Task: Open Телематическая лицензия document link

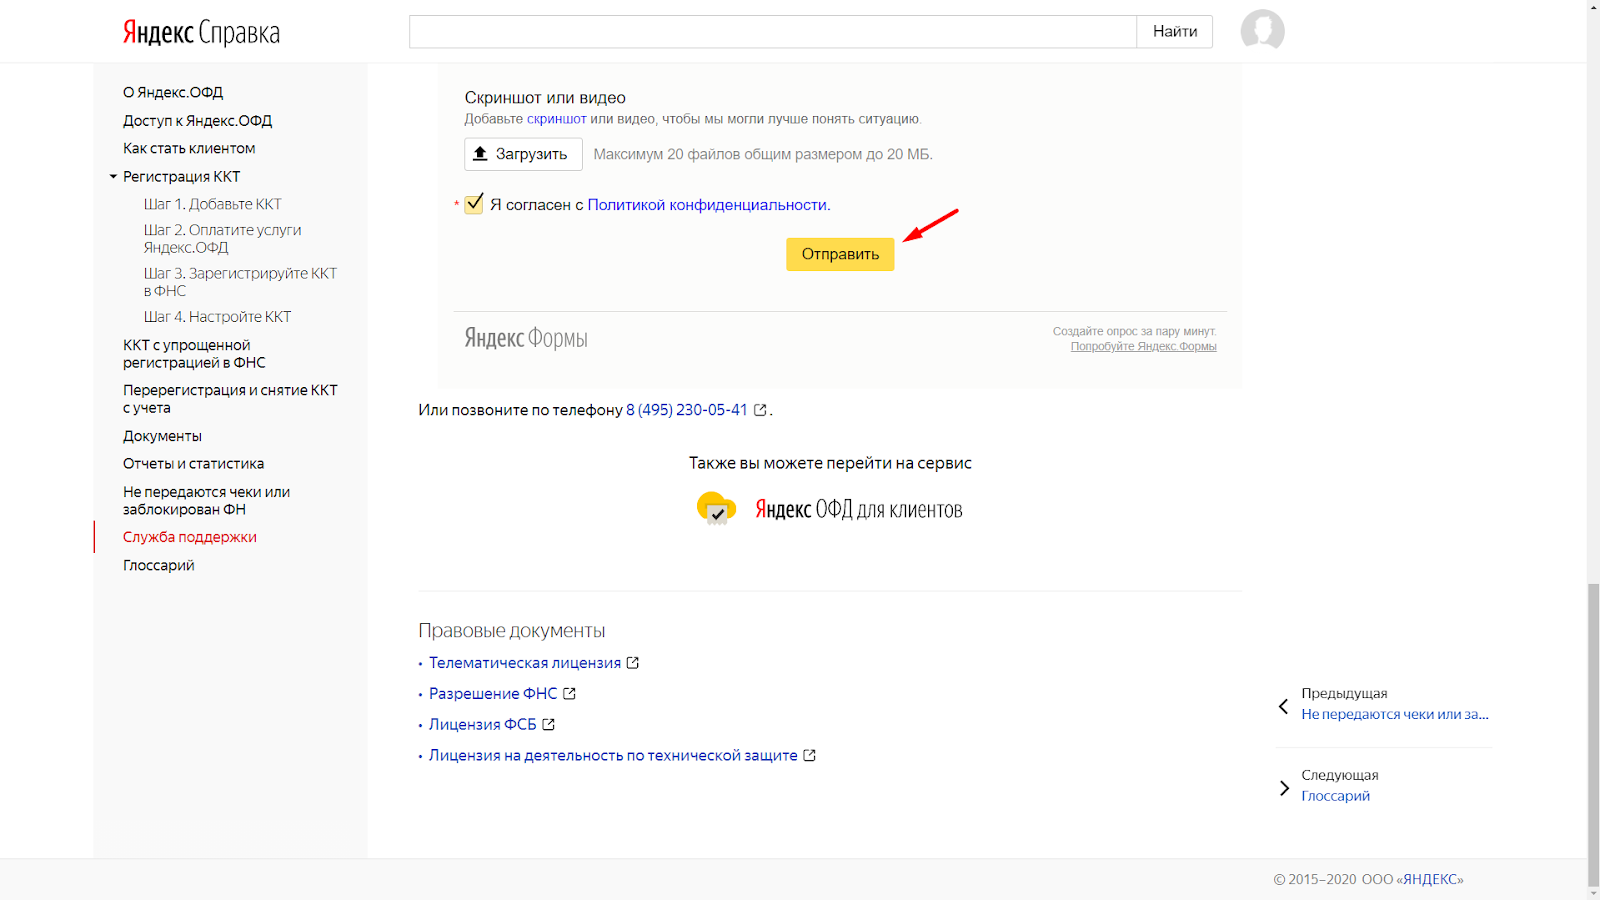Action: pos(525,663)
